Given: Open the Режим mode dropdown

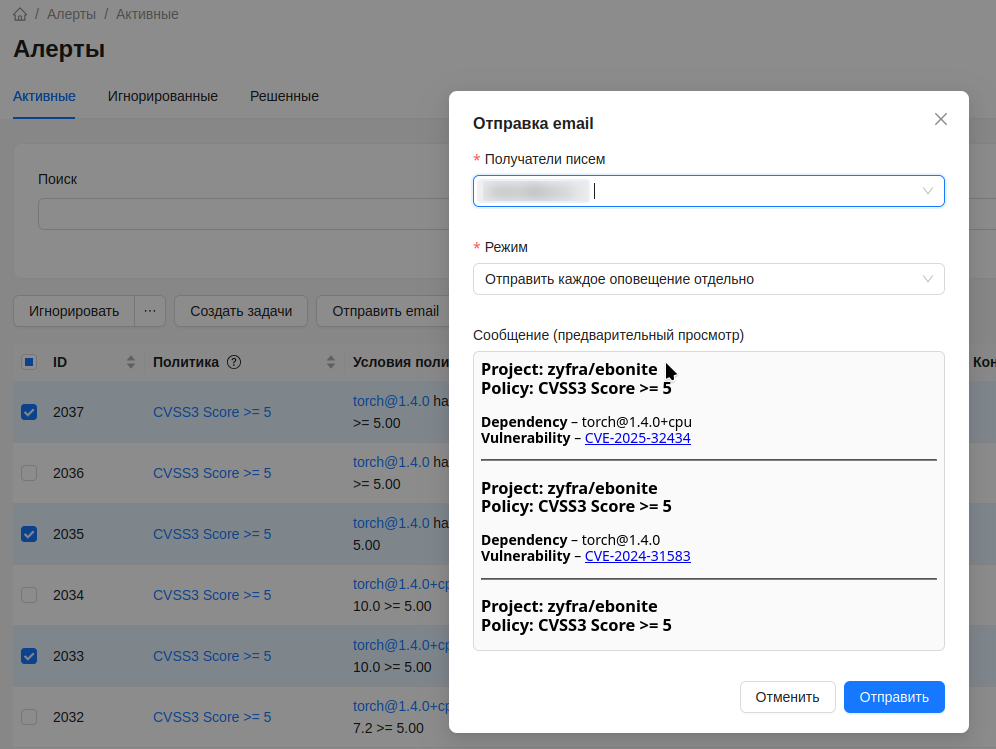Looking at the screenshot, I should coord(709,280).
